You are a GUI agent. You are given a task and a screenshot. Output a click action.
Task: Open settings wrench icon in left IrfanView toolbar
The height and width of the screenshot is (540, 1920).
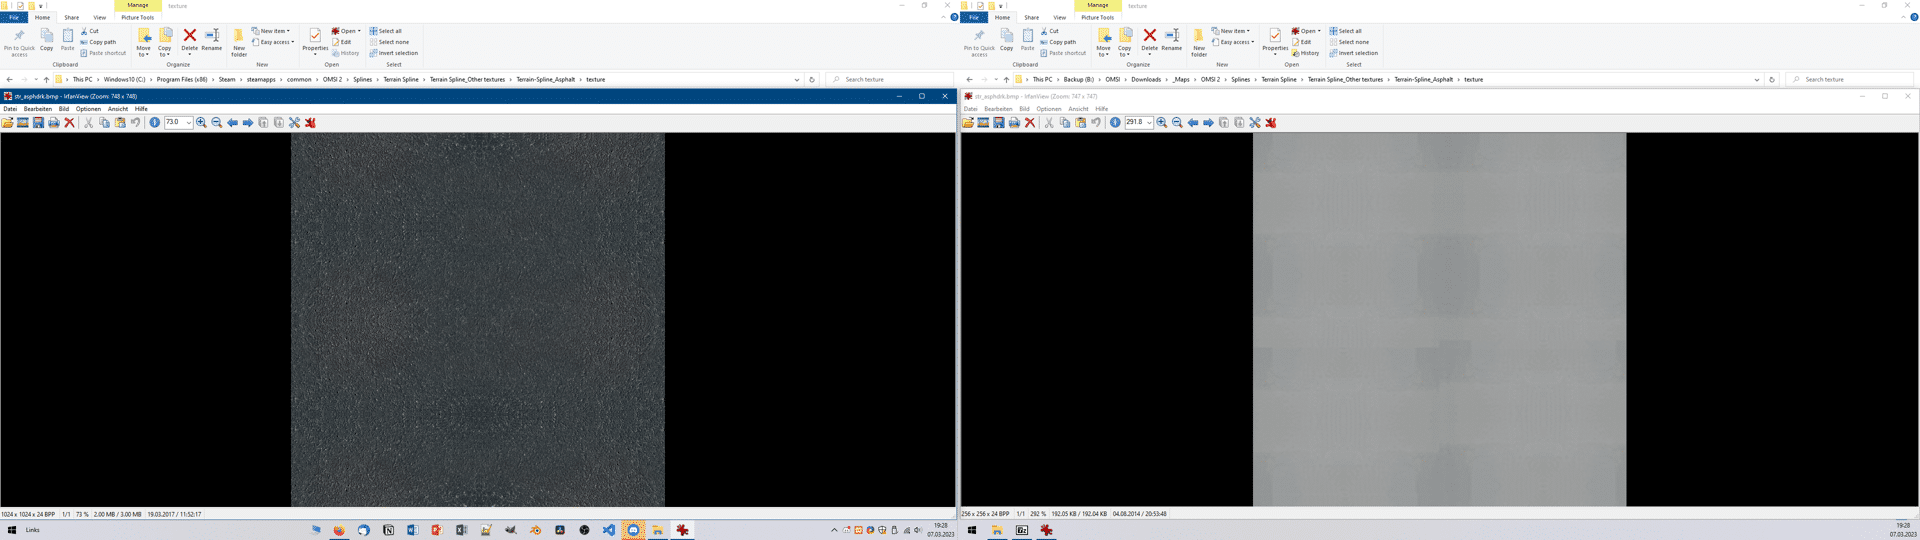(294, 123)
